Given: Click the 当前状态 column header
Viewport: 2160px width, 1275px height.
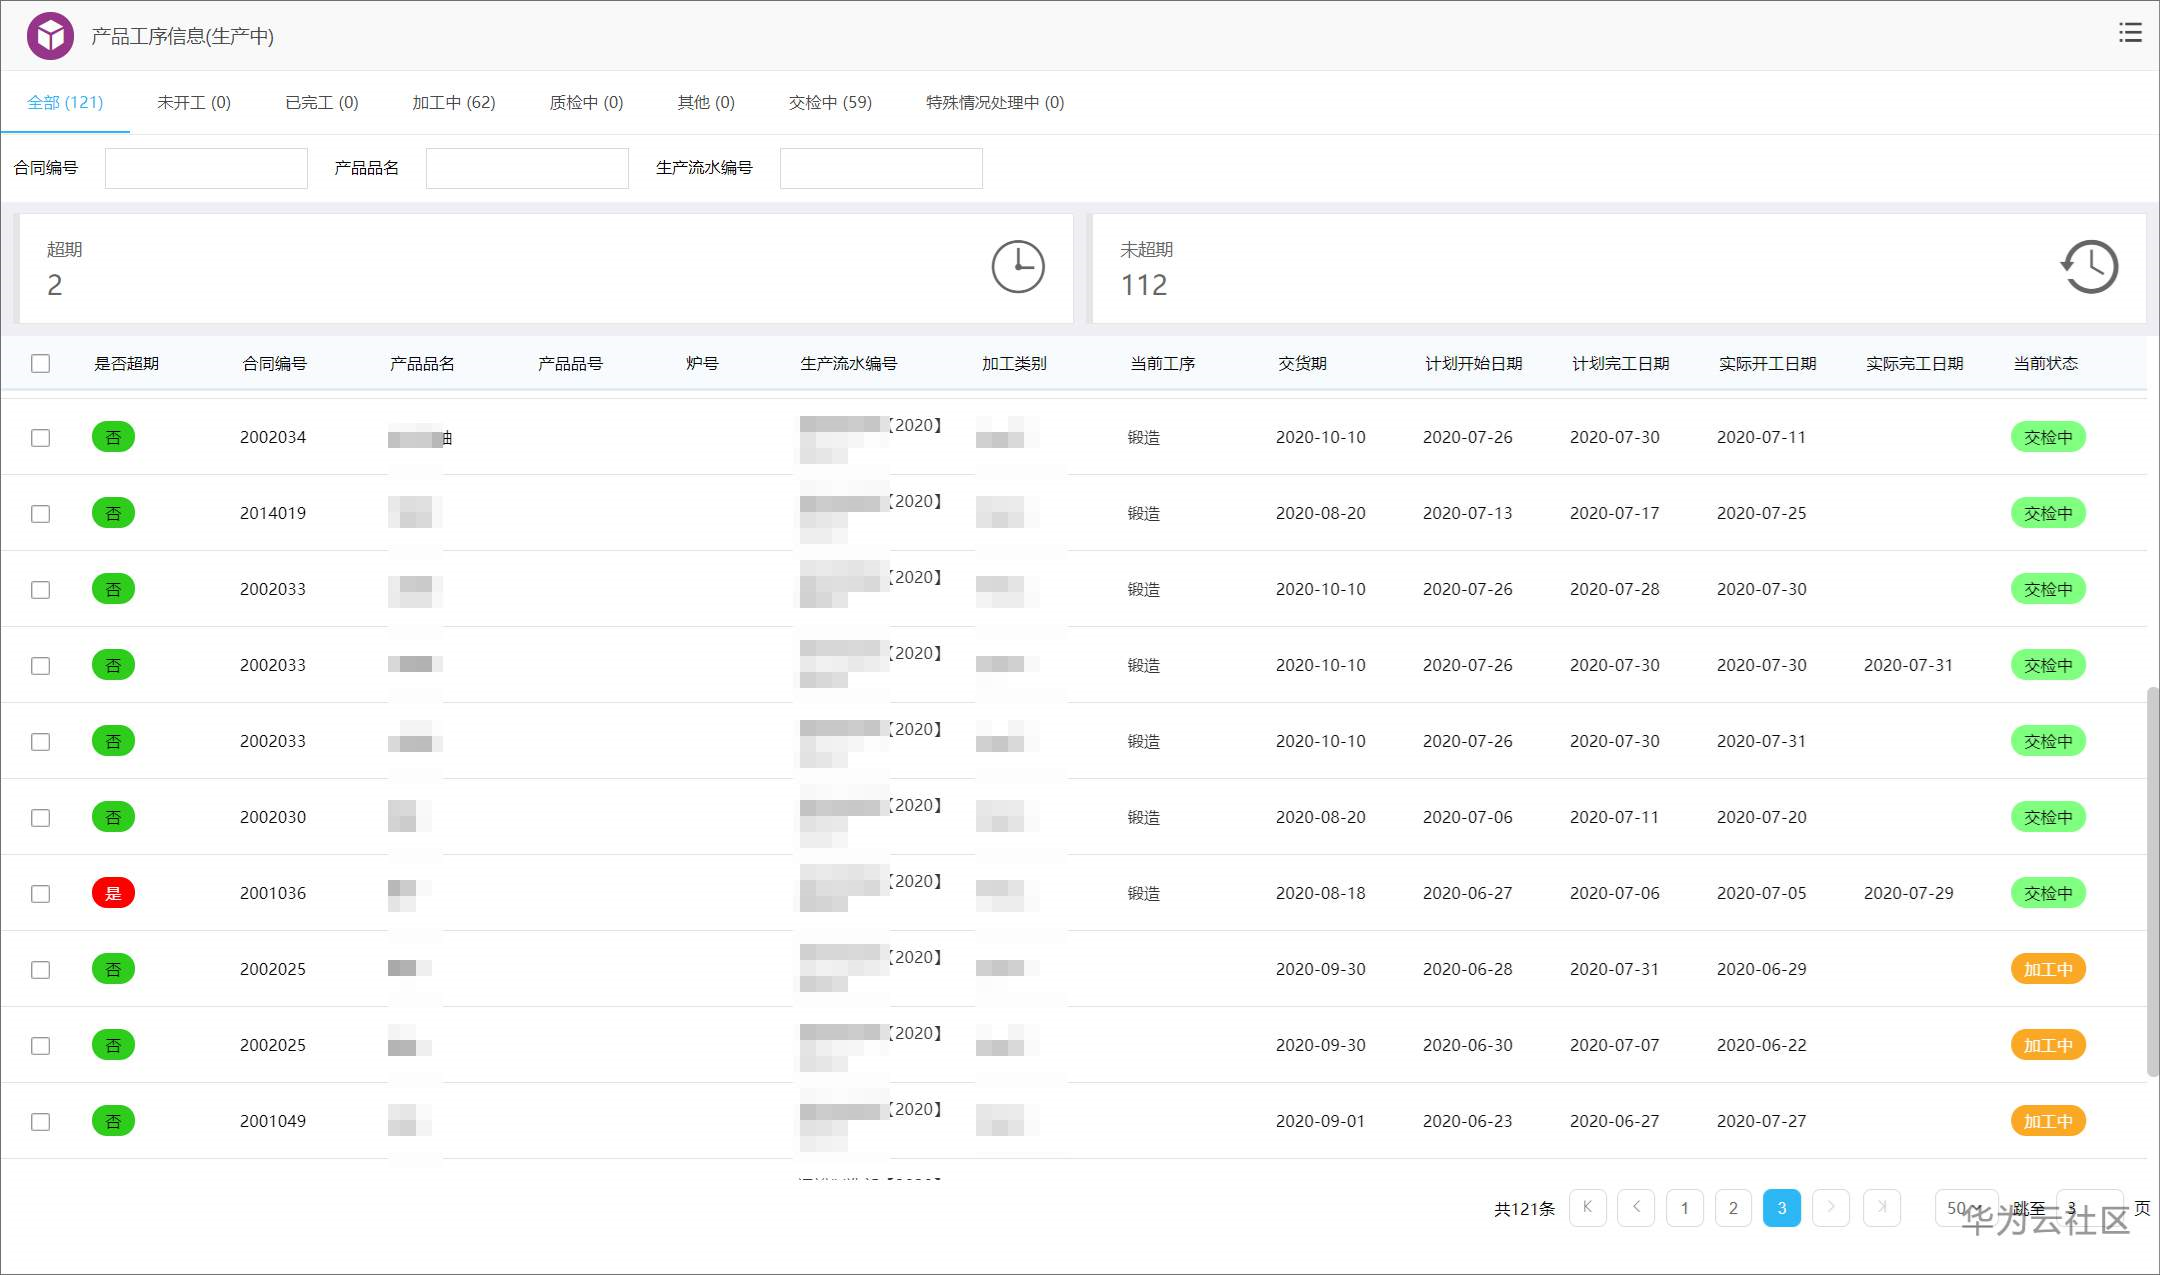Looking at the screenshot, I should (x=2045, y=363).
